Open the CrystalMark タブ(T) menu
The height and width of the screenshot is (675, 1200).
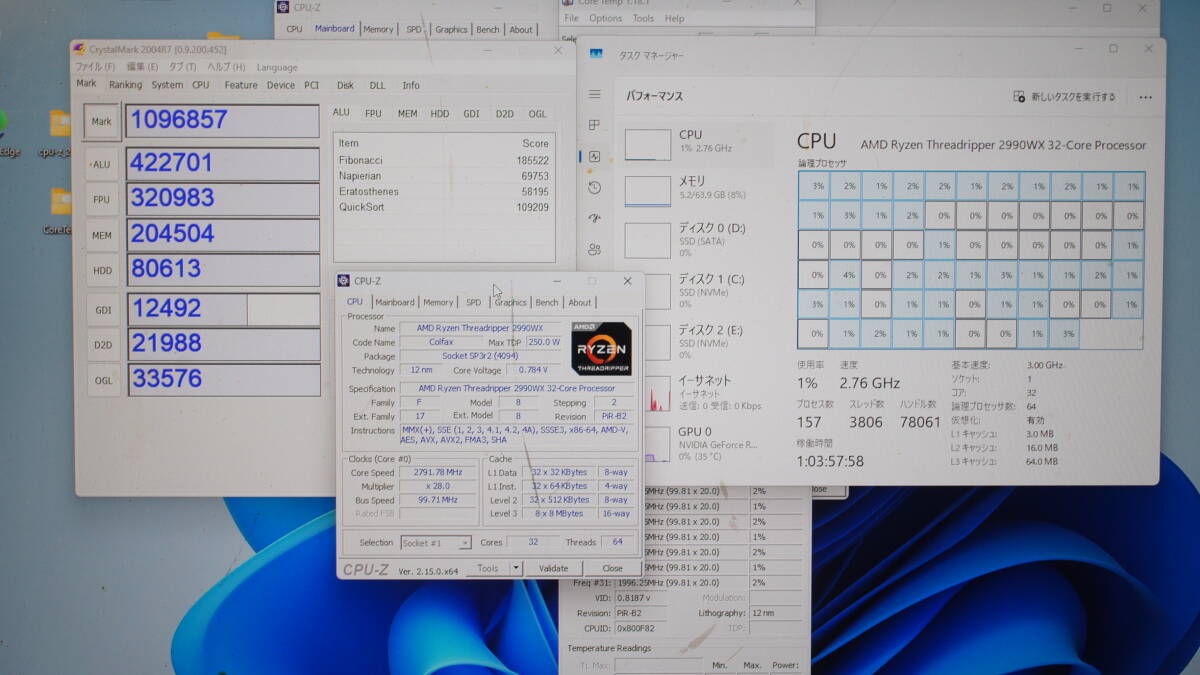(182, 67)
